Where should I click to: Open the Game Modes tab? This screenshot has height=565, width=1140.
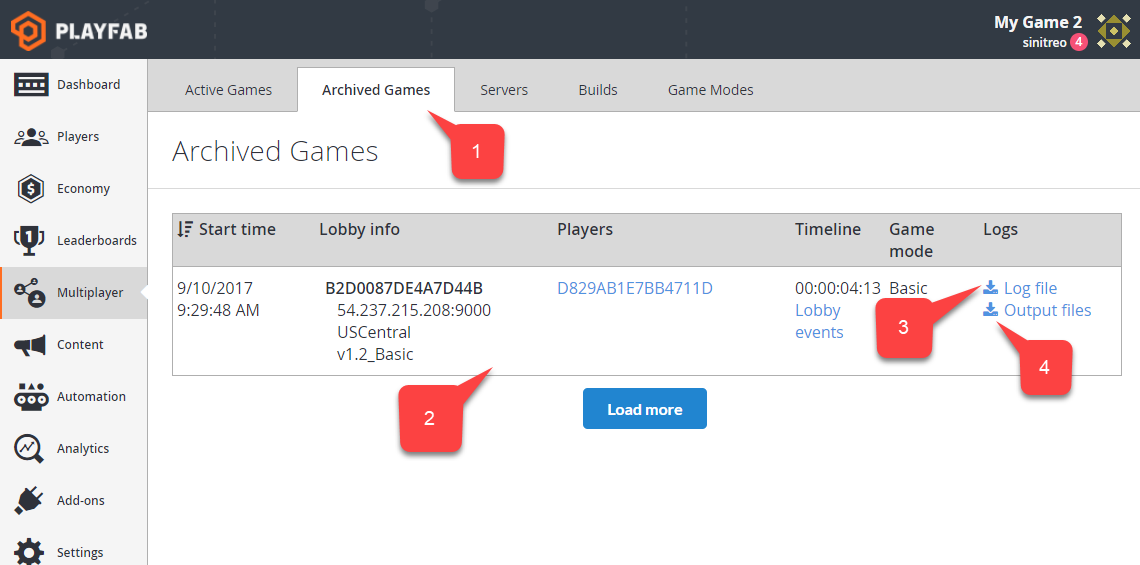pyautogui.click(x=710, y=90)
